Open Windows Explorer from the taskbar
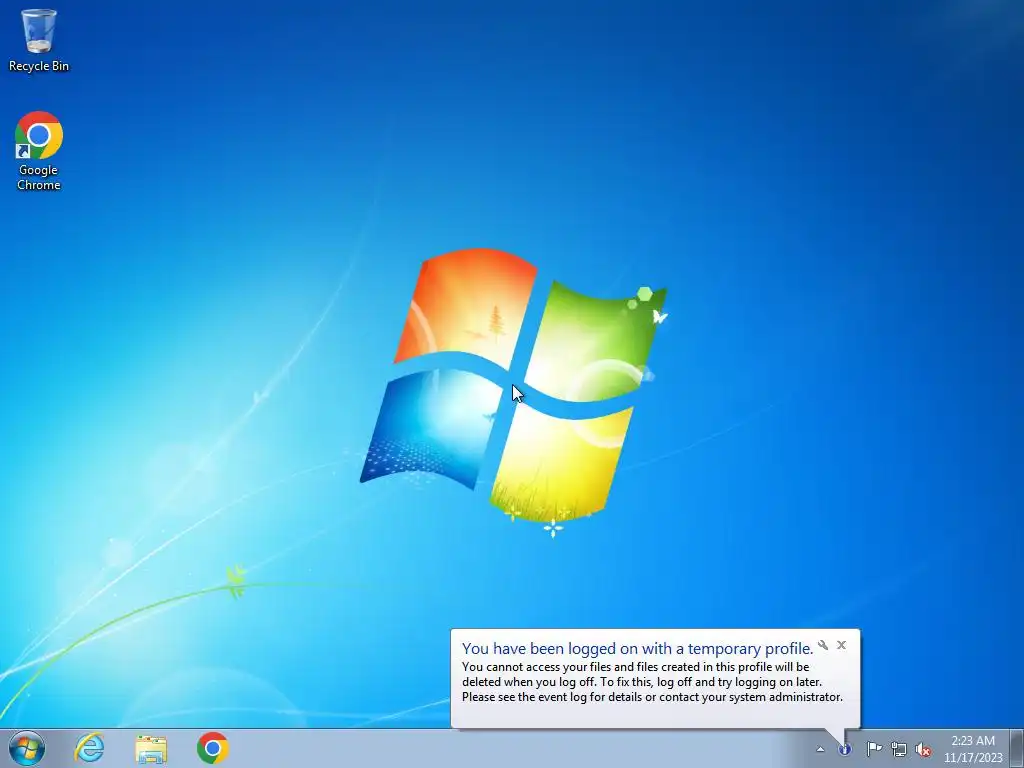The height and width of the screenshot is (768, 1024). [151, 748]
